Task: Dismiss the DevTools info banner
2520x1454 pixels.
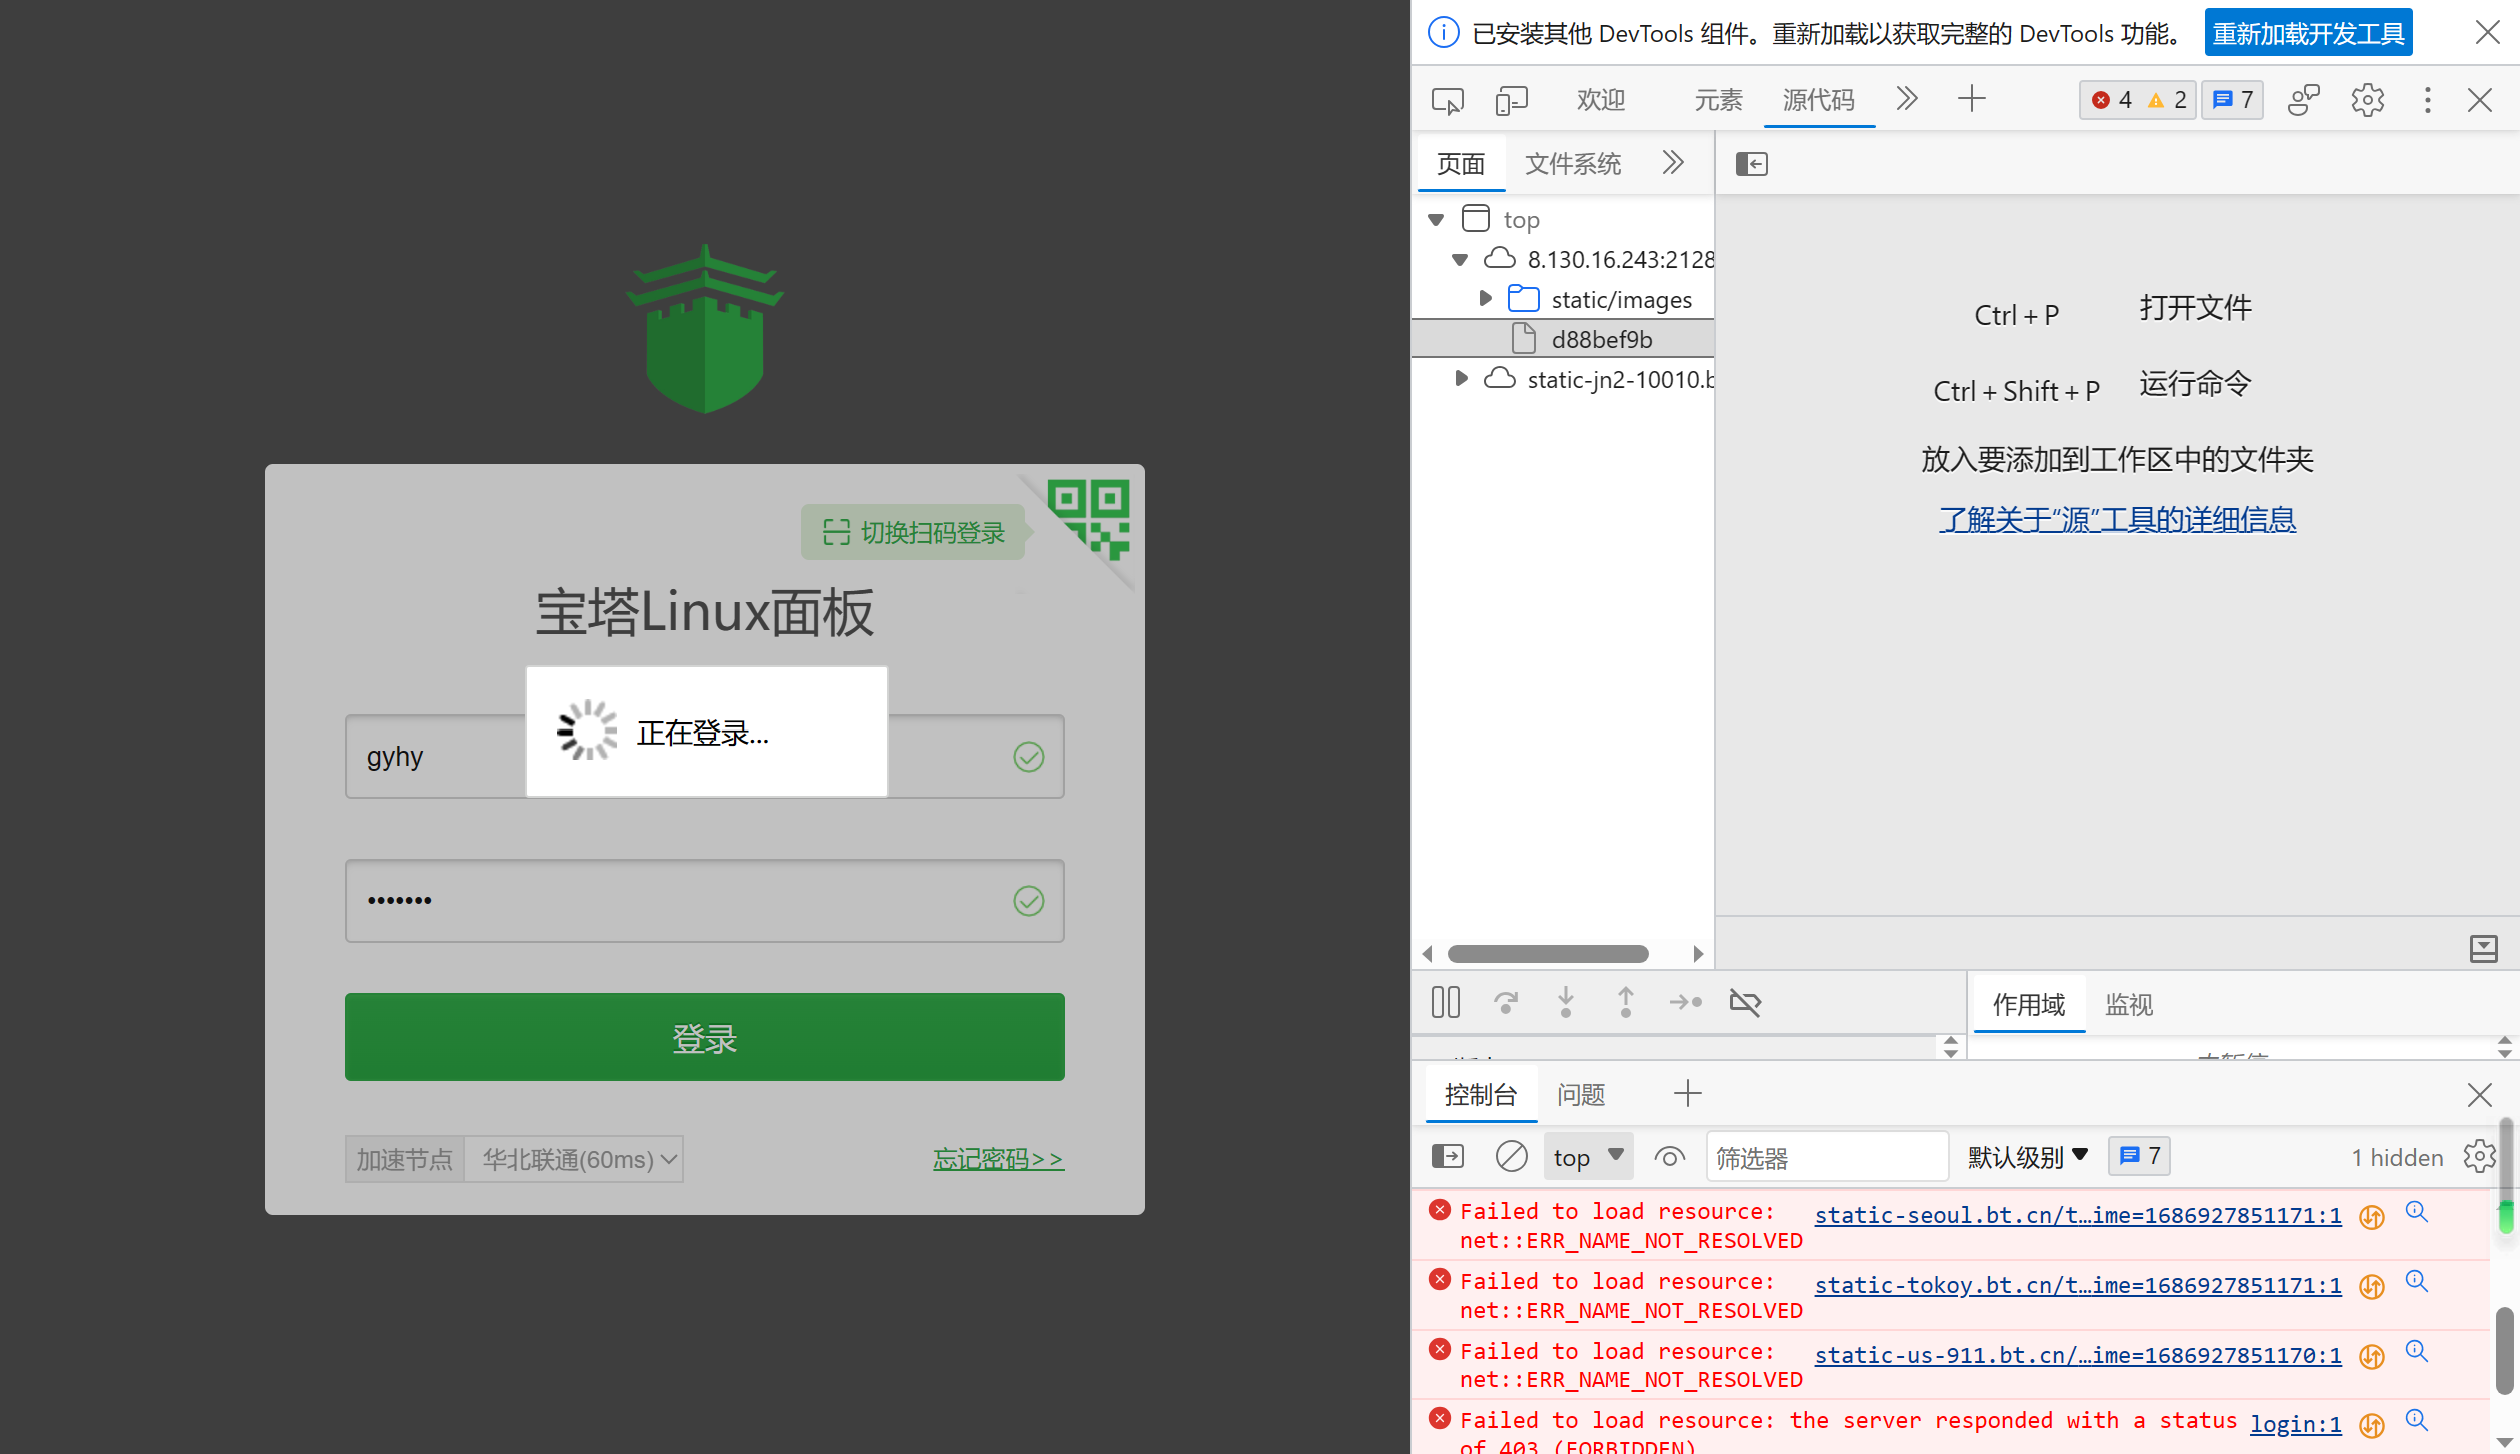Action: click(x=2487, y=32)
